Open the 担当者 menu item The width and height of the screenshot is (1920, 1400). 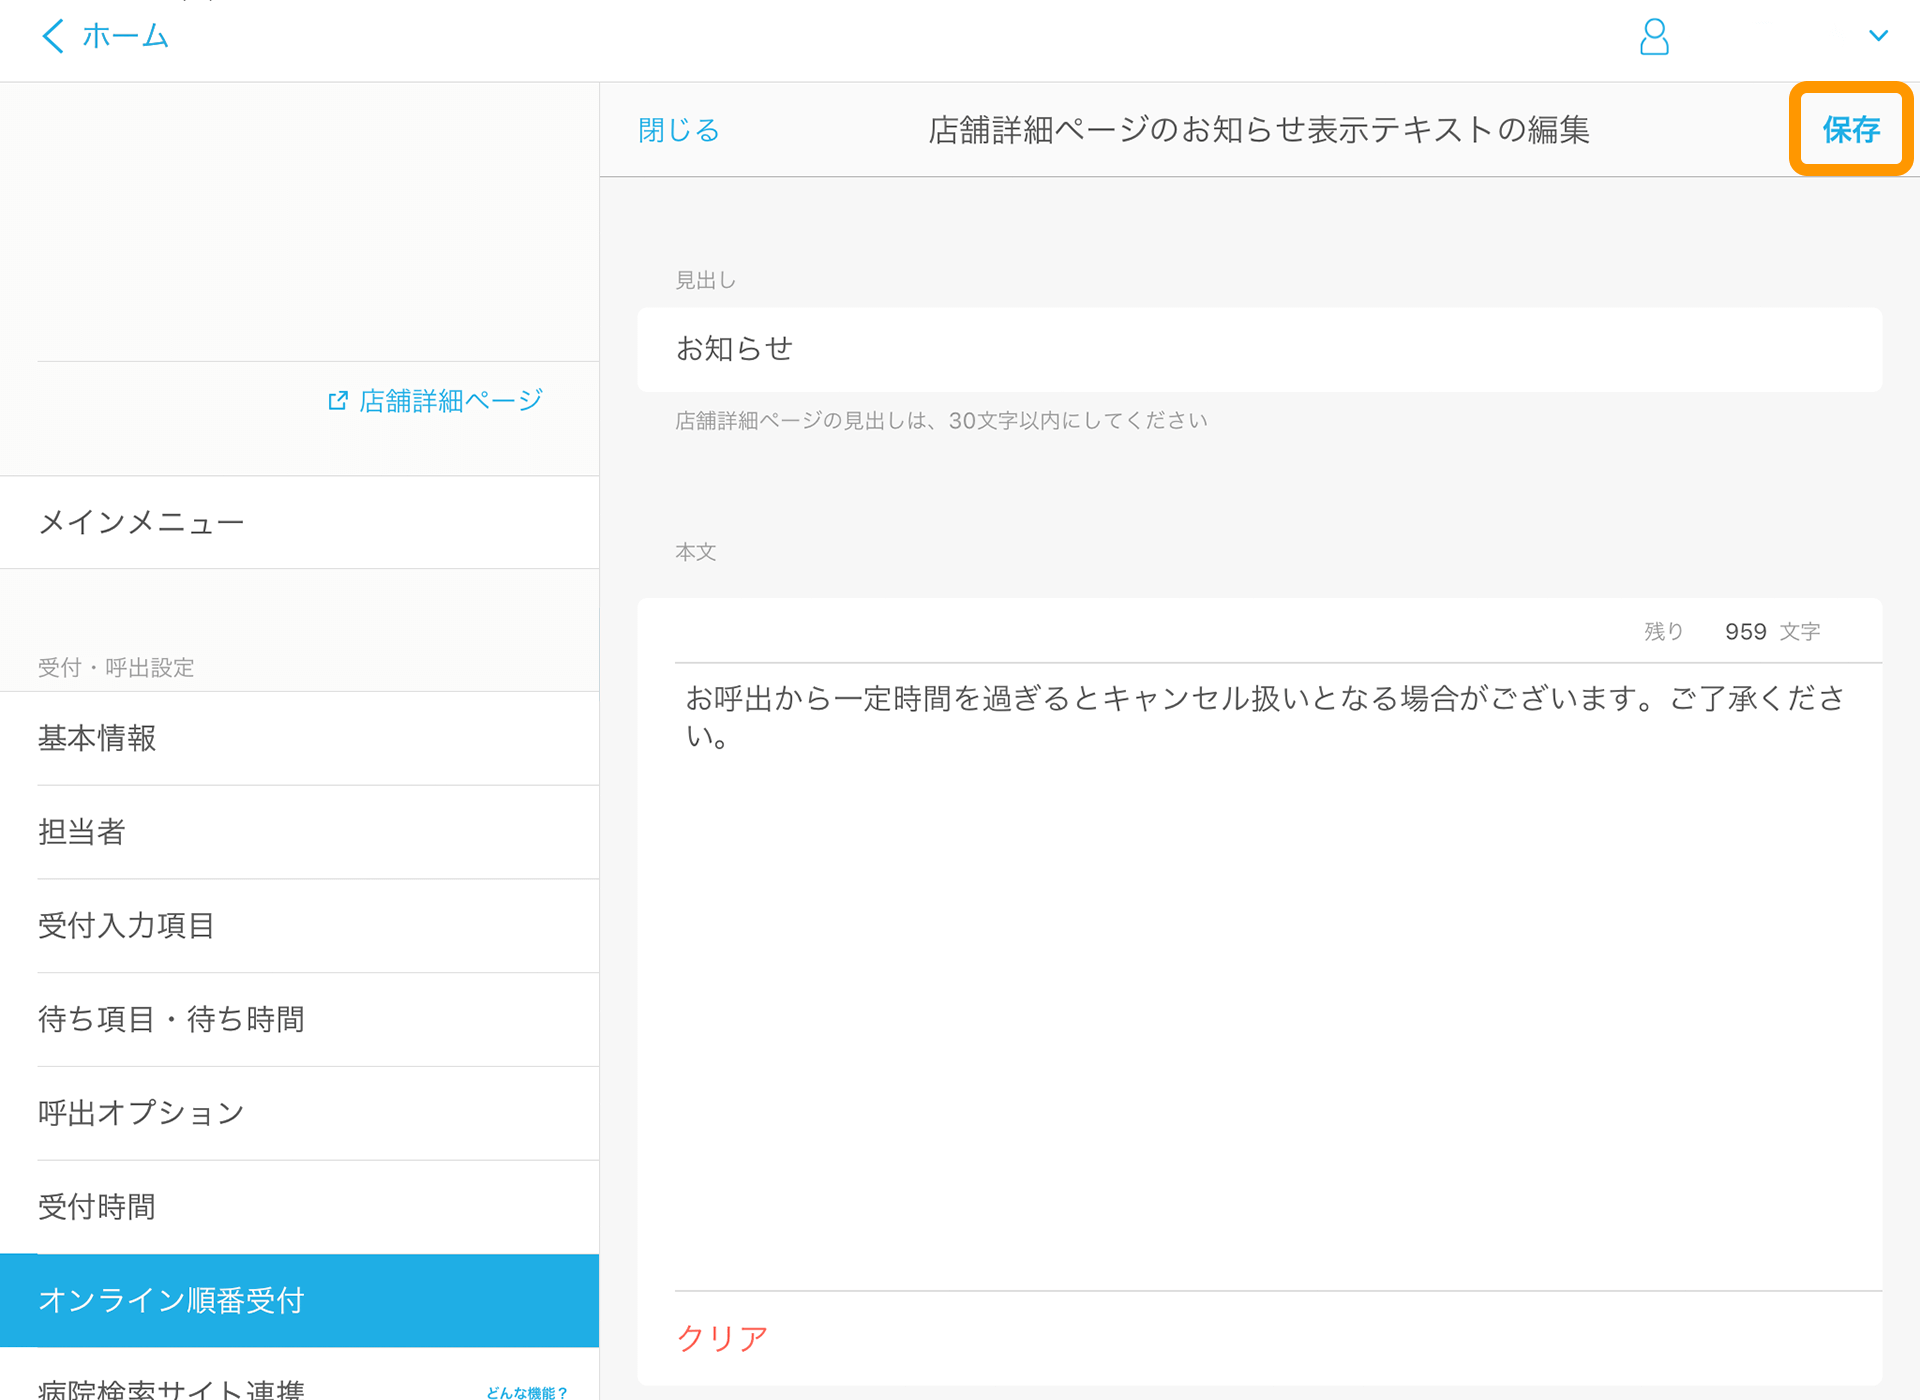[x=82, y=832]
